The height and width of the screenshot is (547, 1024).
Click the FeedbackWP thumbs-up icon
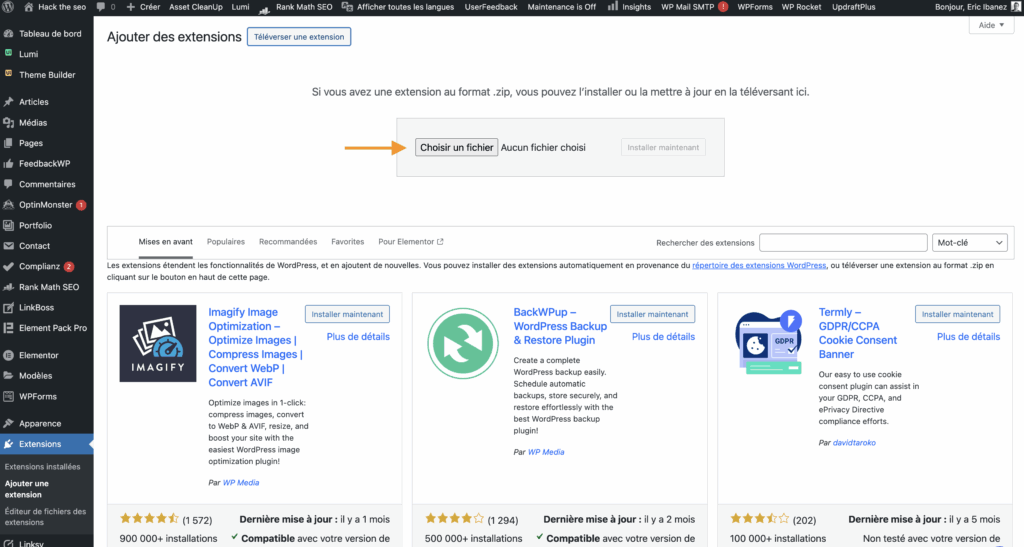(x=8, y=164)
